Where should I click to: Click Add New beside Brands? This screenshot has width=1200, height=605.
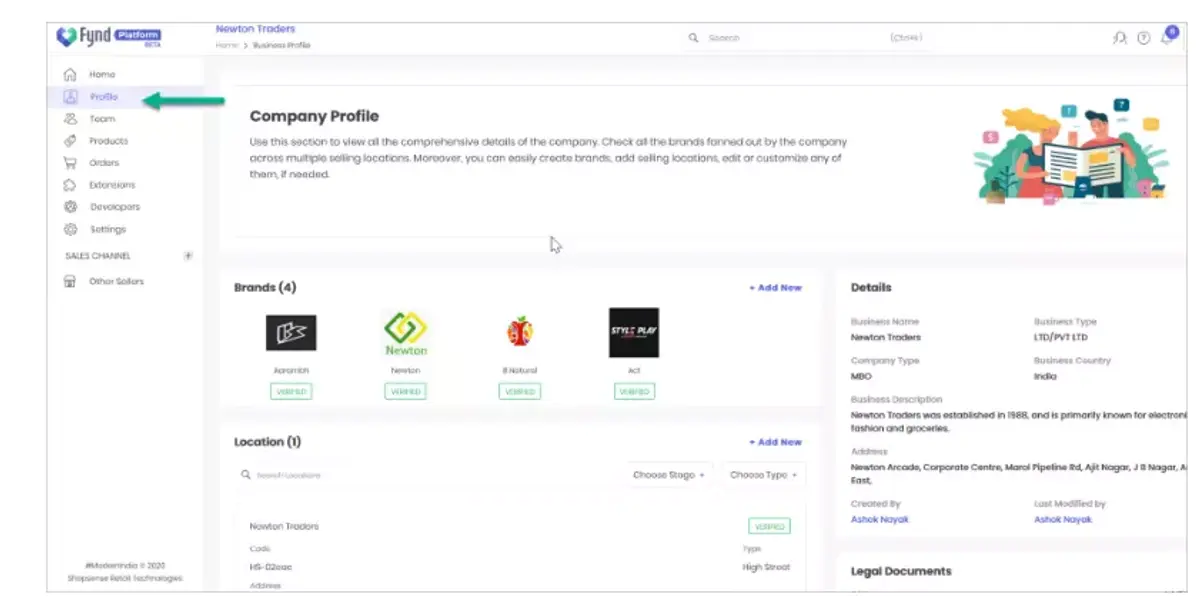pyautogui.click(x=776, y=288)
